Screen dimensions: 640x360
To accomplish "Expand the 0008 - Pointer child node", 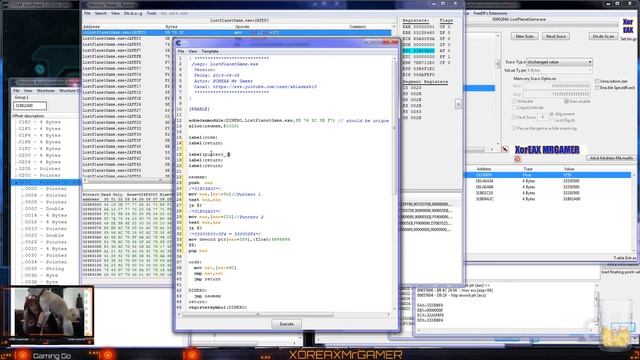I will pos(23,202).
